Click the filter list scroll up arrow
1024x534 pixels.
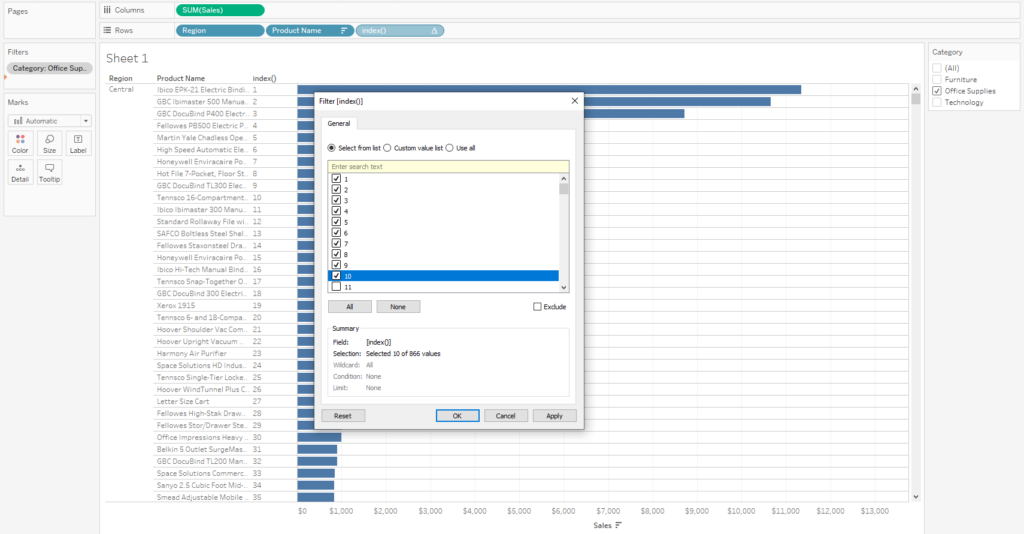point(564,178)
